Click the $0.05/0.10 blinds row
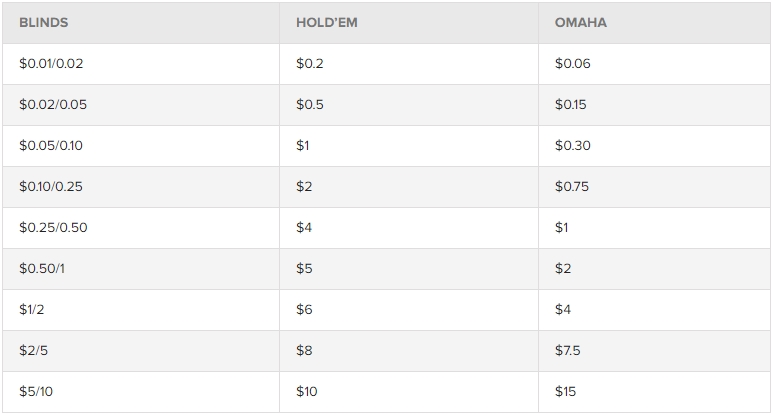 (51, 146)
